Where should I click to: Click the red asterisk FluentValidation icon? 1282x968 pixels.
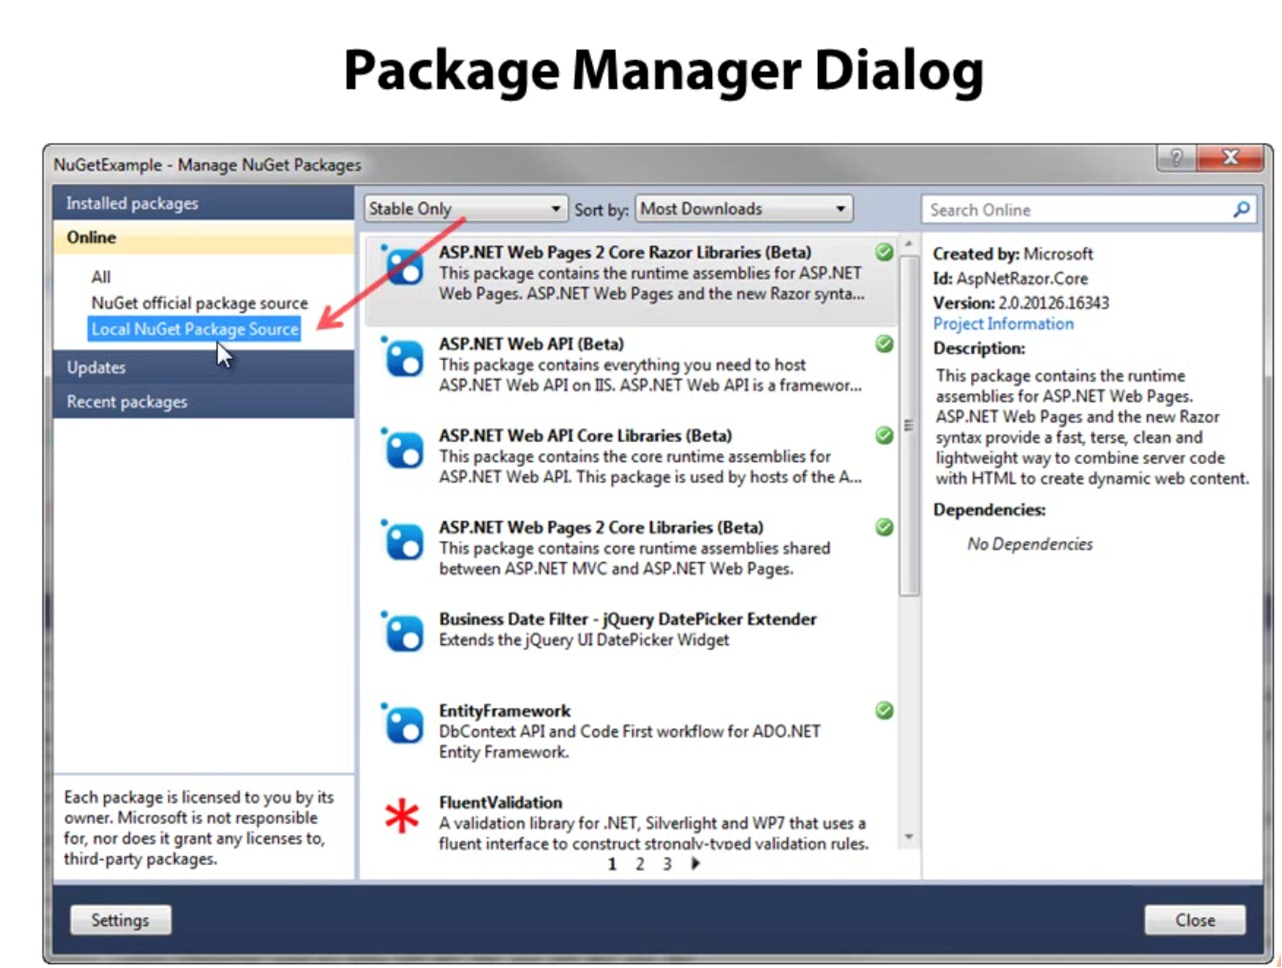click(x=402, y=817)
